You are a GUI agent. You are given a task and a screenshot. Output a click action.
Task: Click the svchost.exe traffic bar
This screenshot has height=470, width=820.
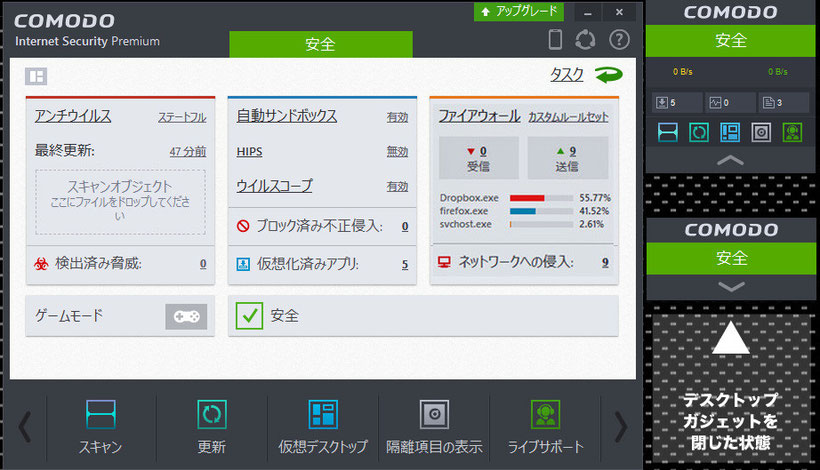pyautogui.click(x=541, y=224)
